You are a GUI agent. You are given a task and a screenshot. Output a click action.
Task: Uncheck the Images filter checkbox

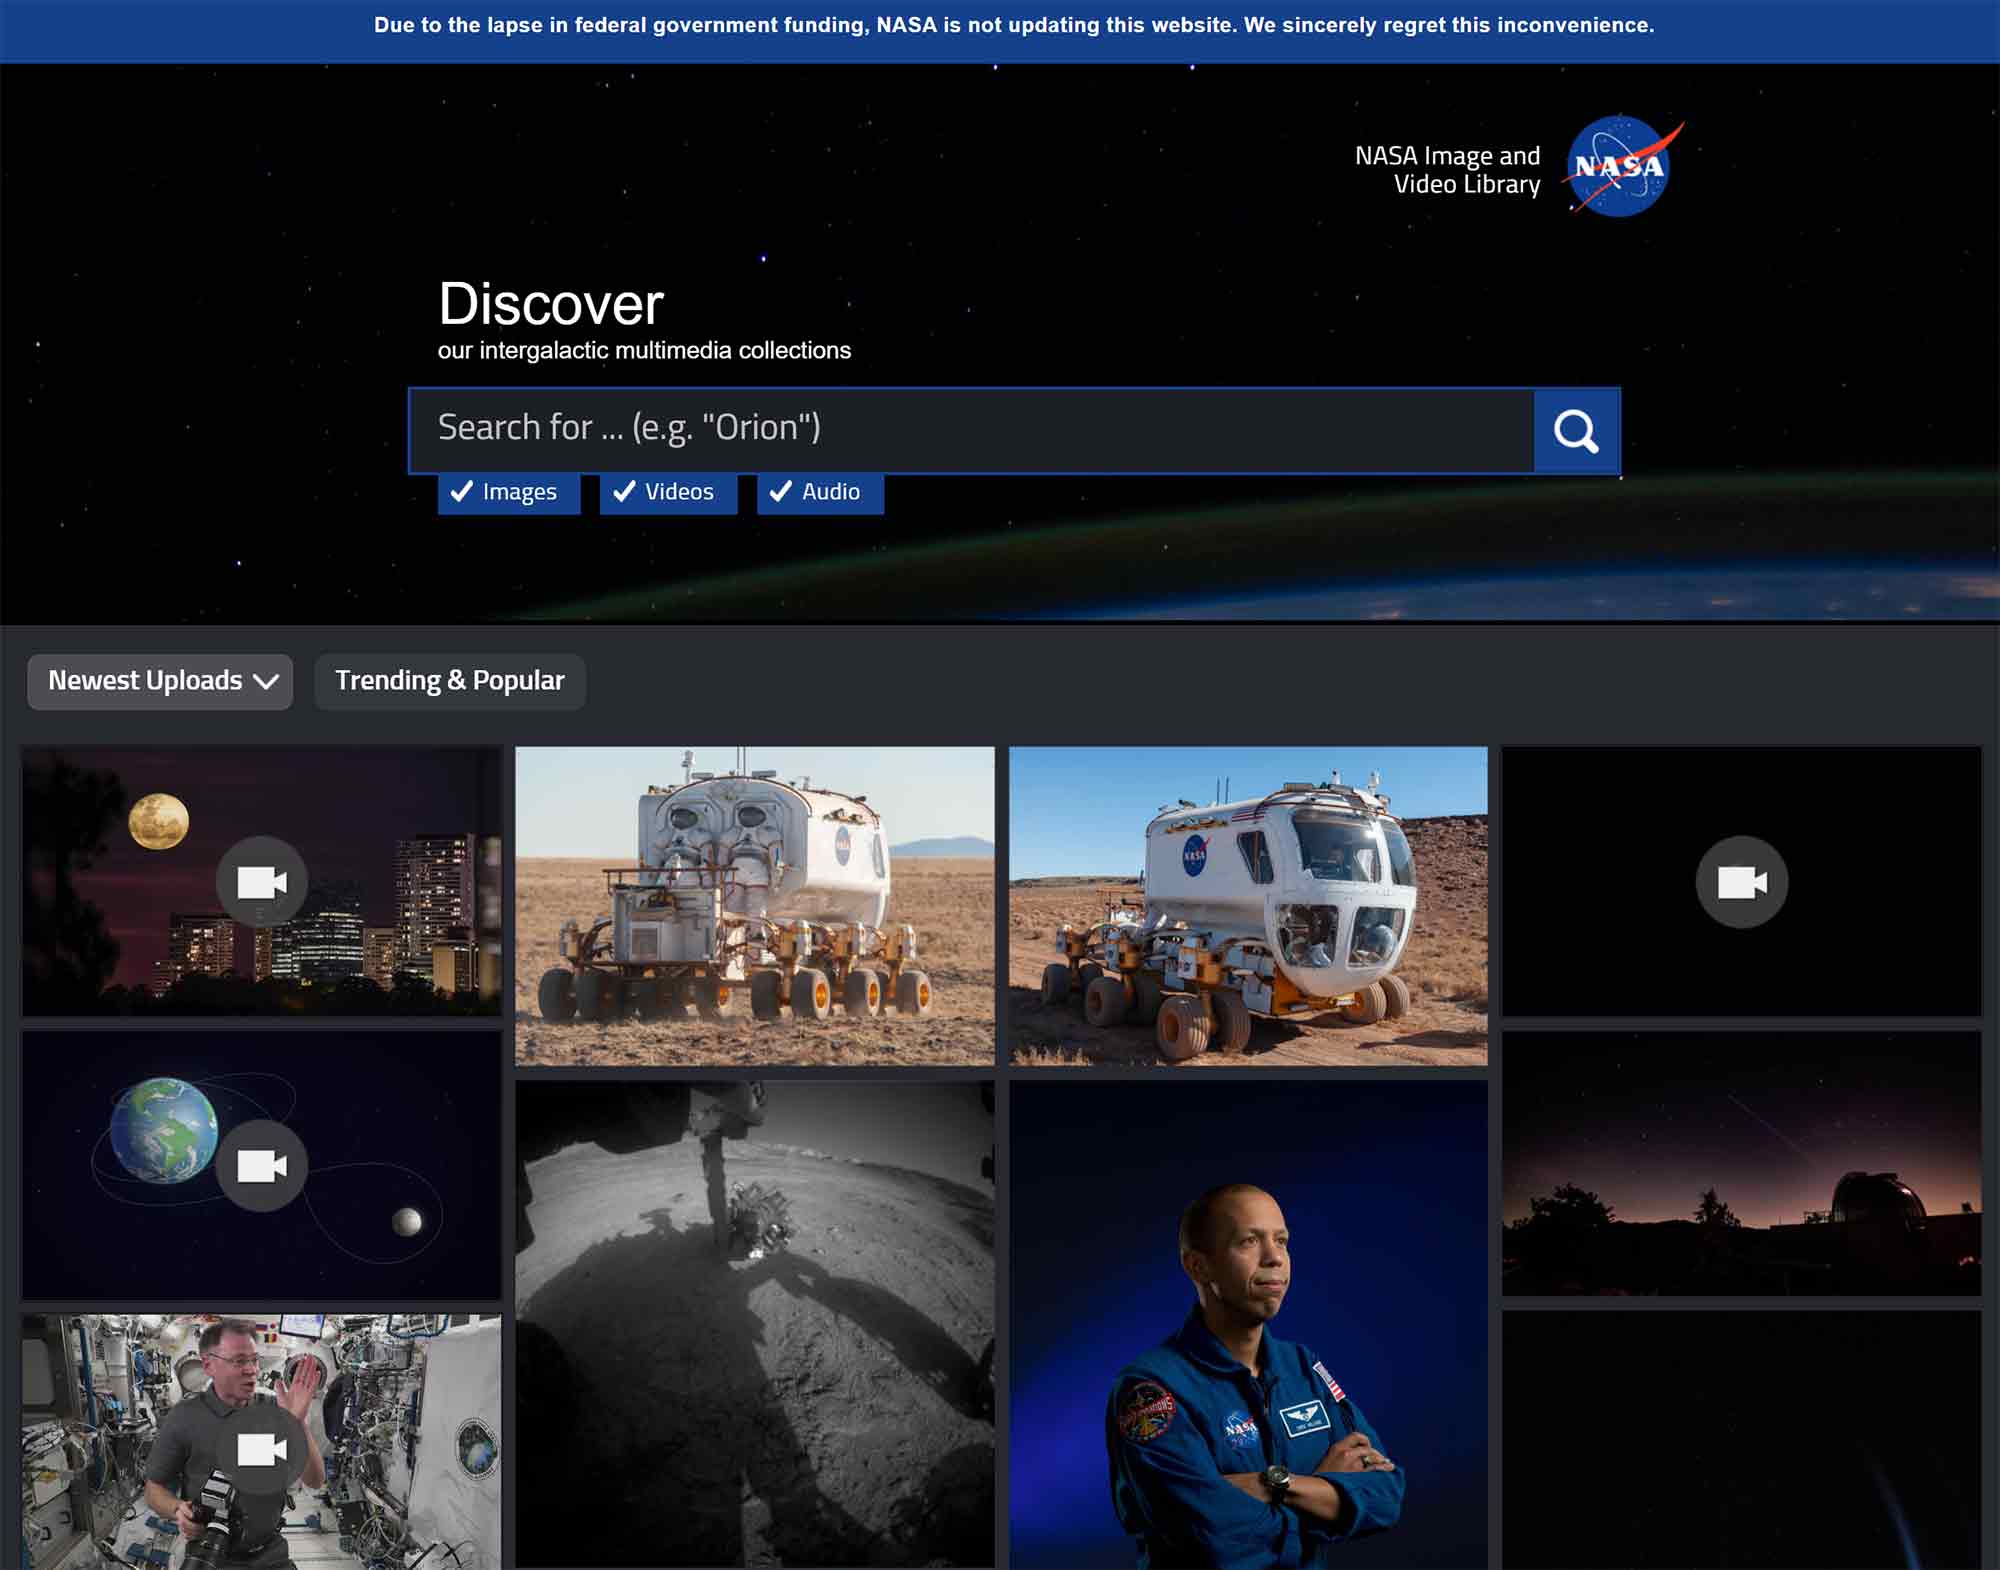508,492
